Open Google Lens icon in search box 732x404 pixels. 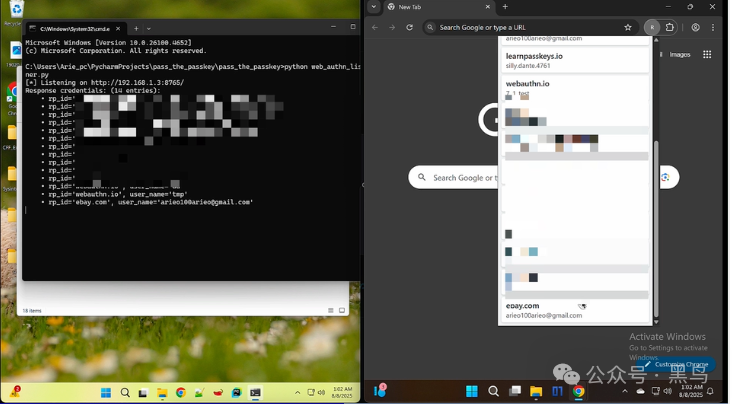pos(665,177)
